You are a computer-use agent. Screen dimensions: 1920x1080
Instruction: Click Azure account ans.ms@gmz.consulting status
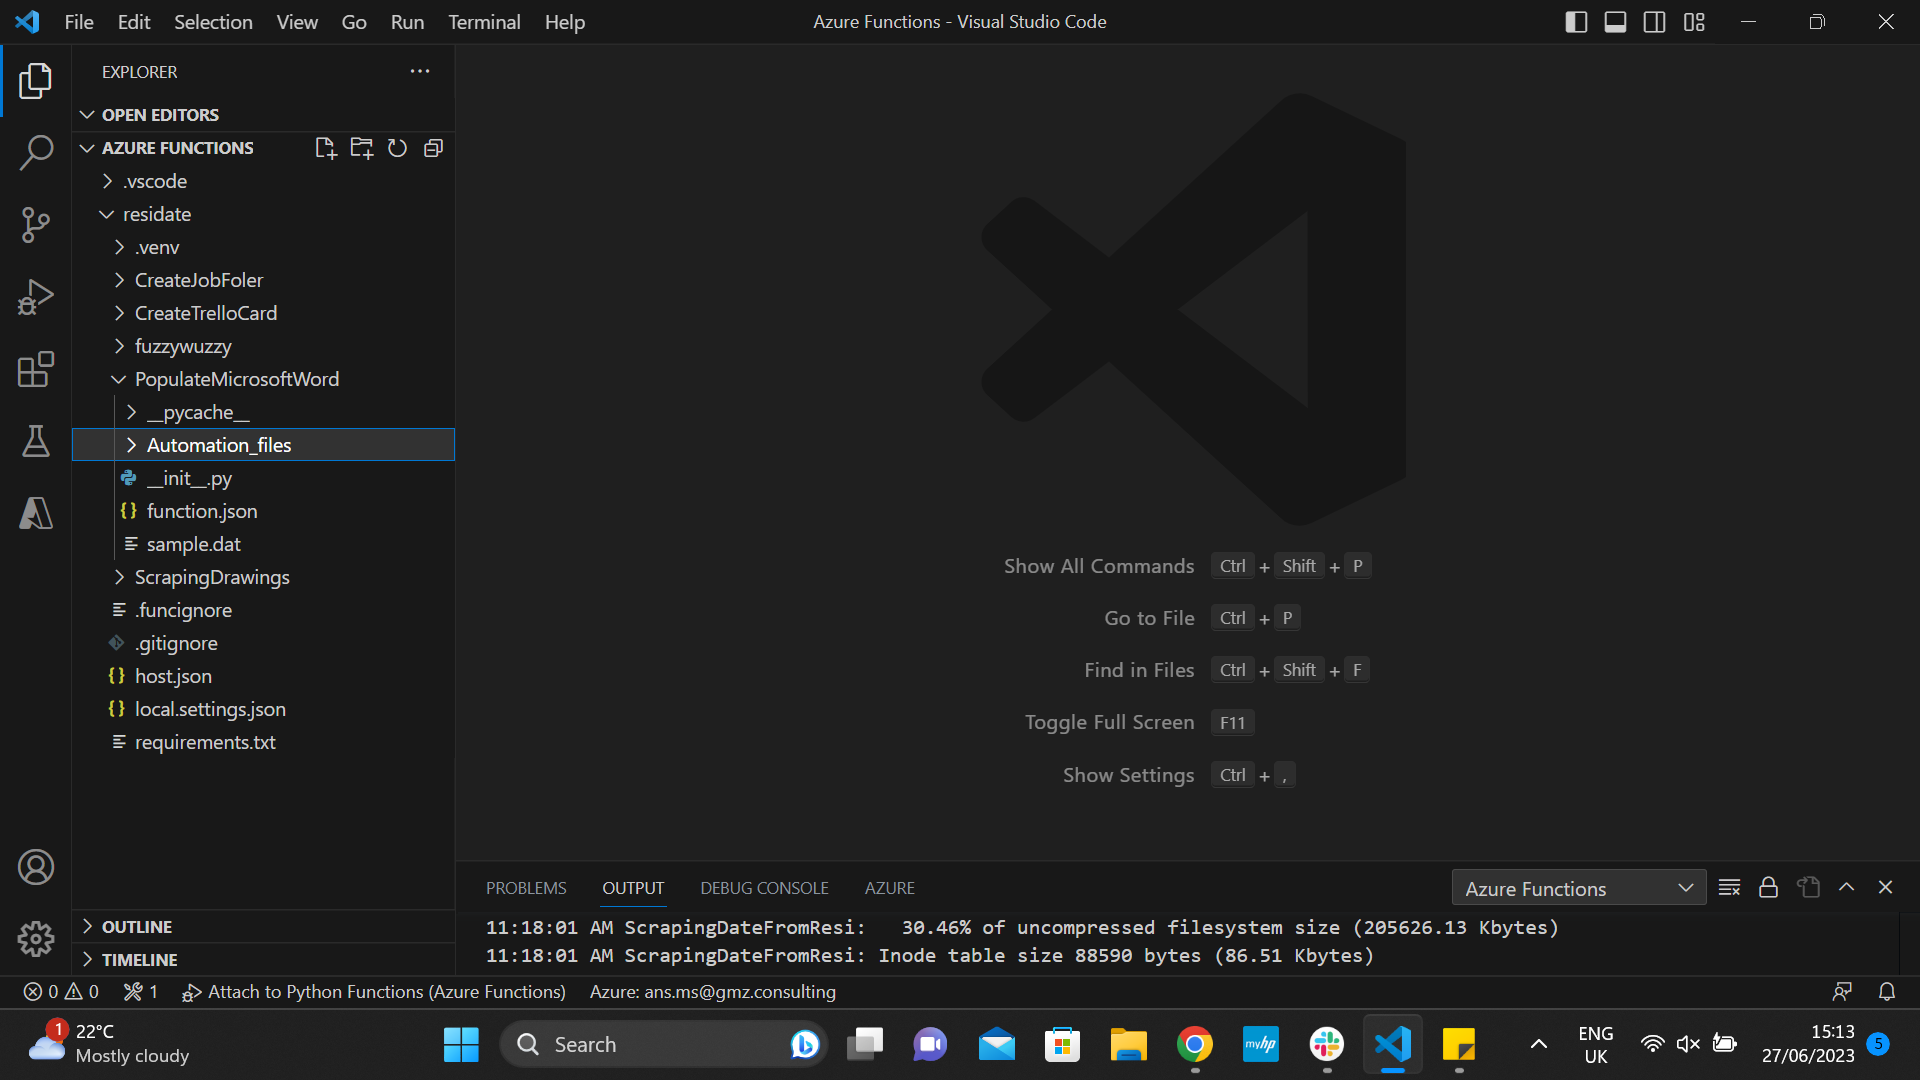point(713,992)
